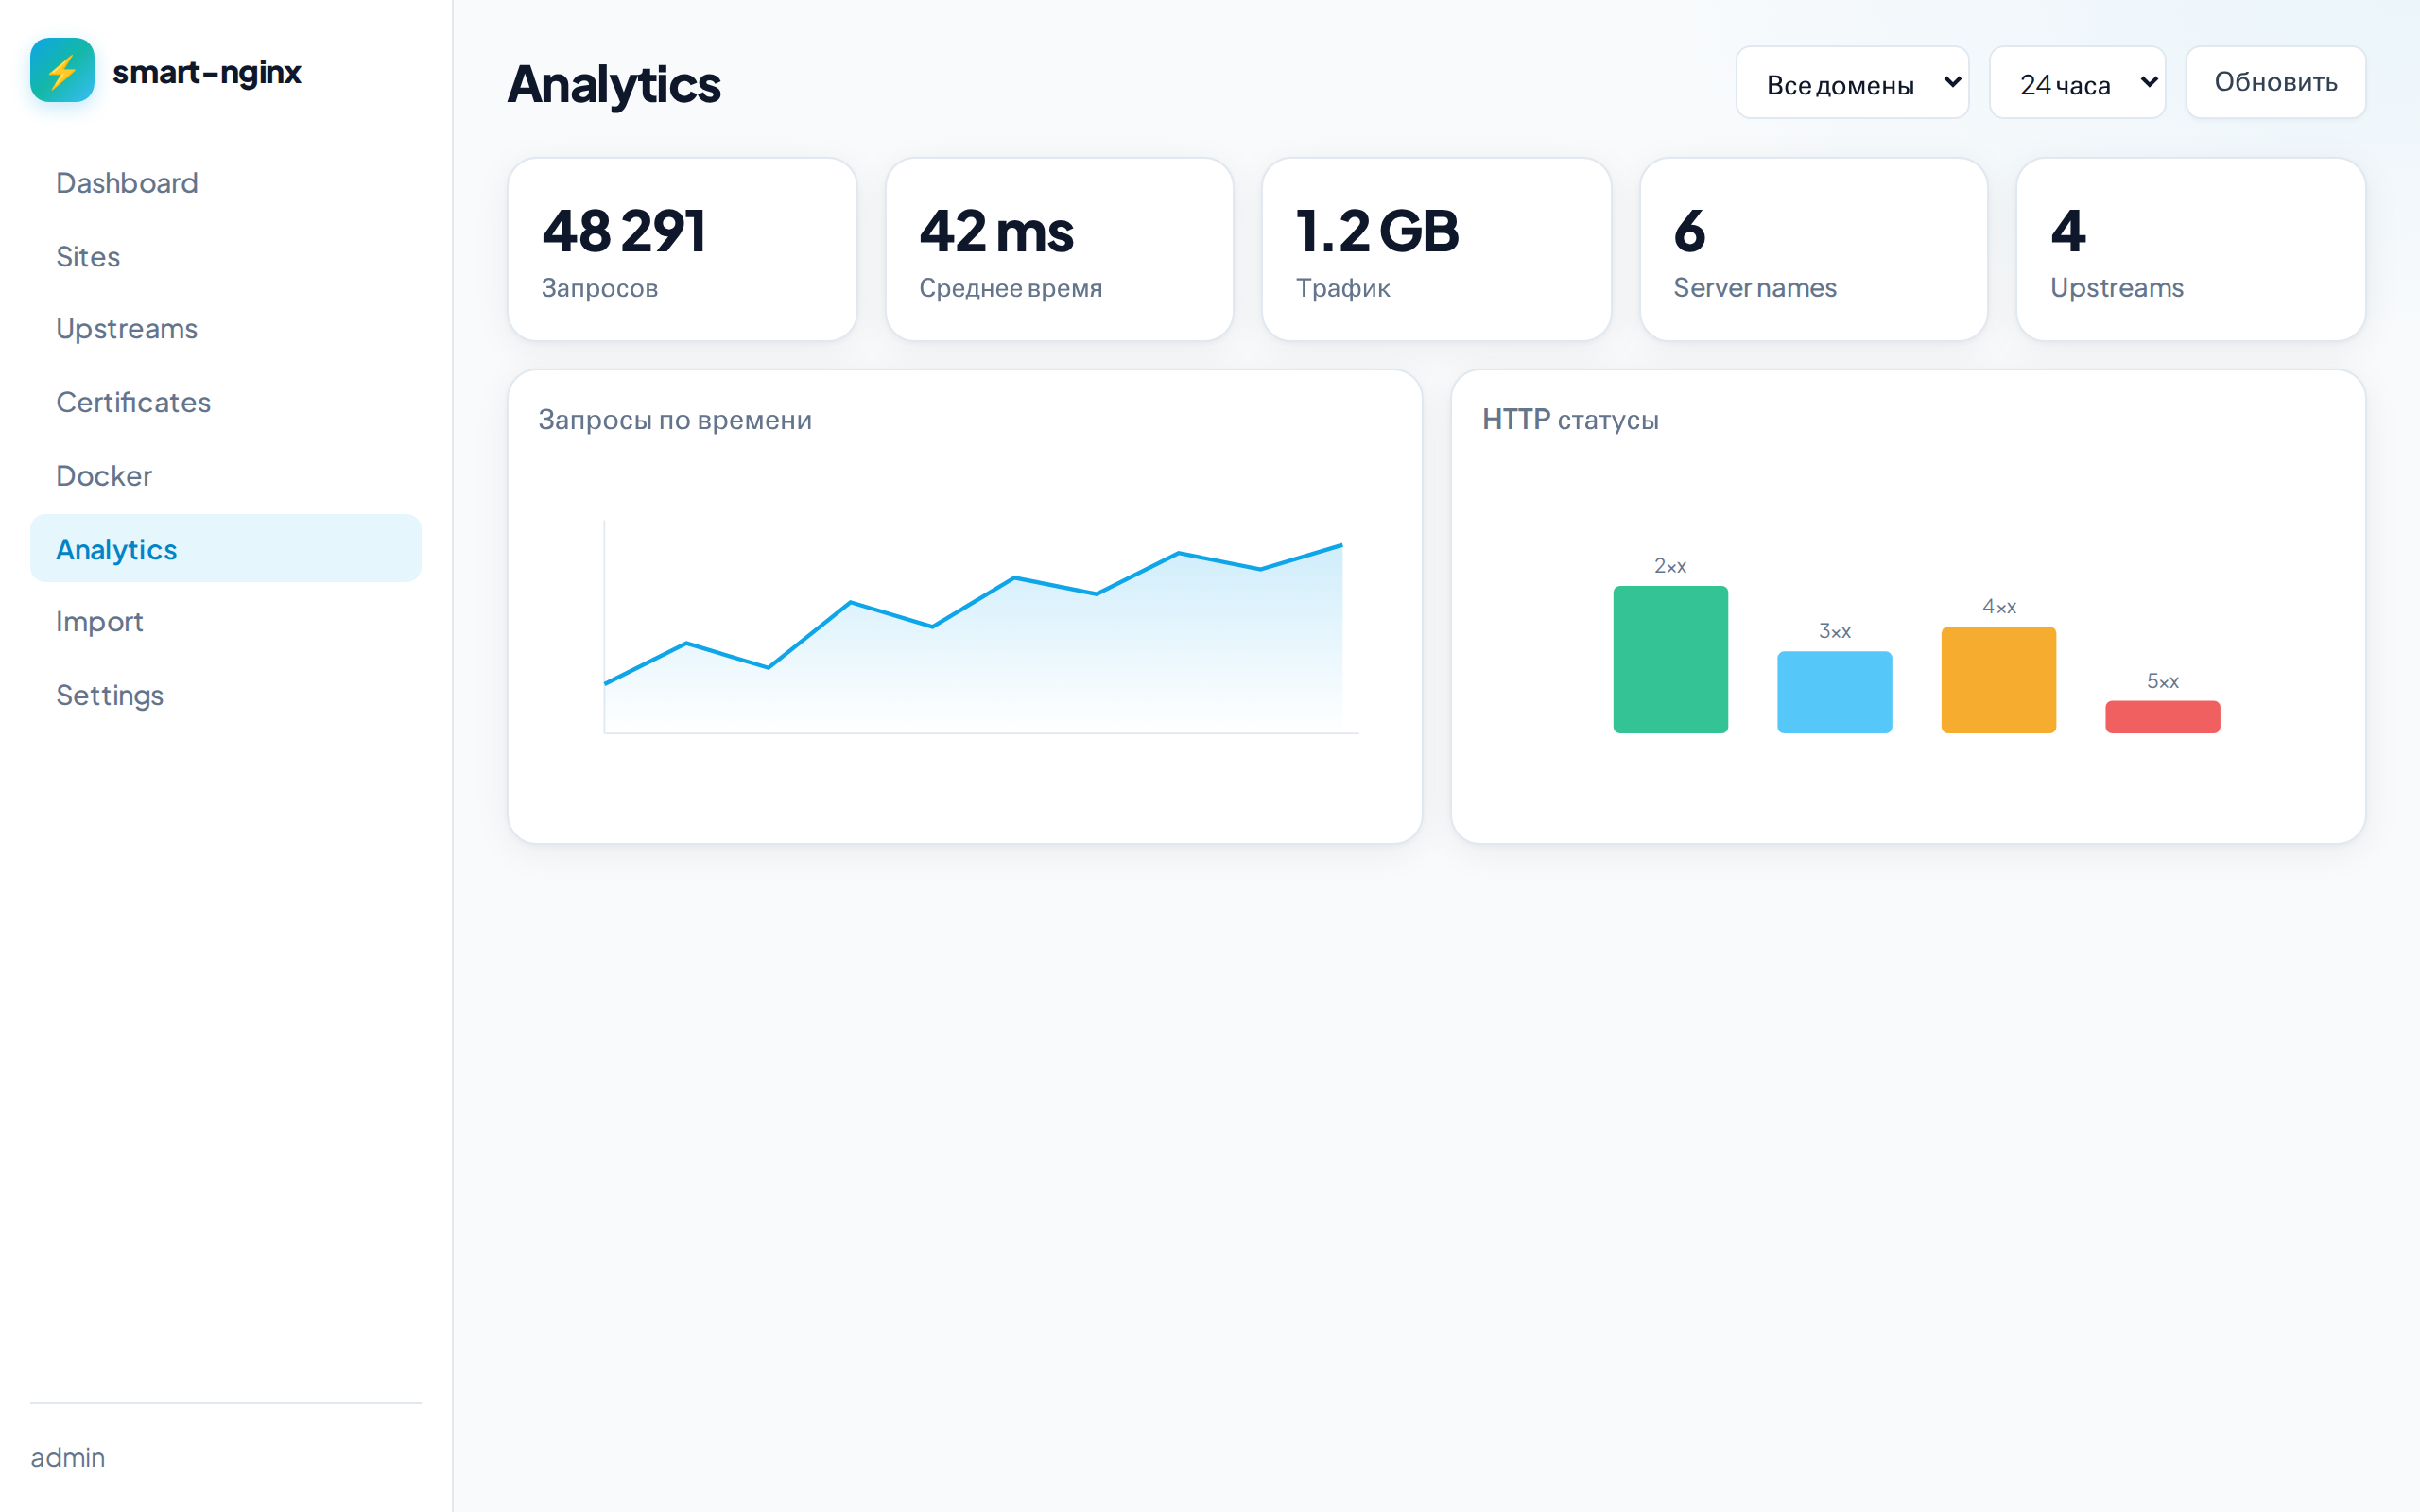2420x1512 pixels.
Task: Click the Server names stat card
Action: 1813,250
